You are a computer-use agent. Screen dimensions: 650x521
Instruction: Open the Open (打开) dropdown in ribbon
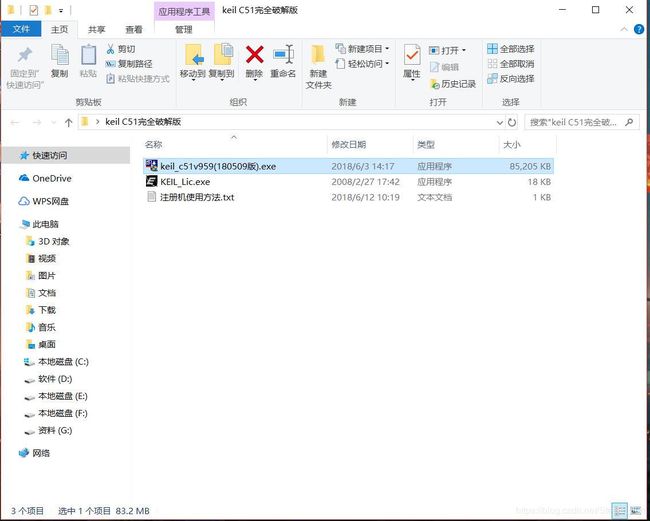(447, 50)
